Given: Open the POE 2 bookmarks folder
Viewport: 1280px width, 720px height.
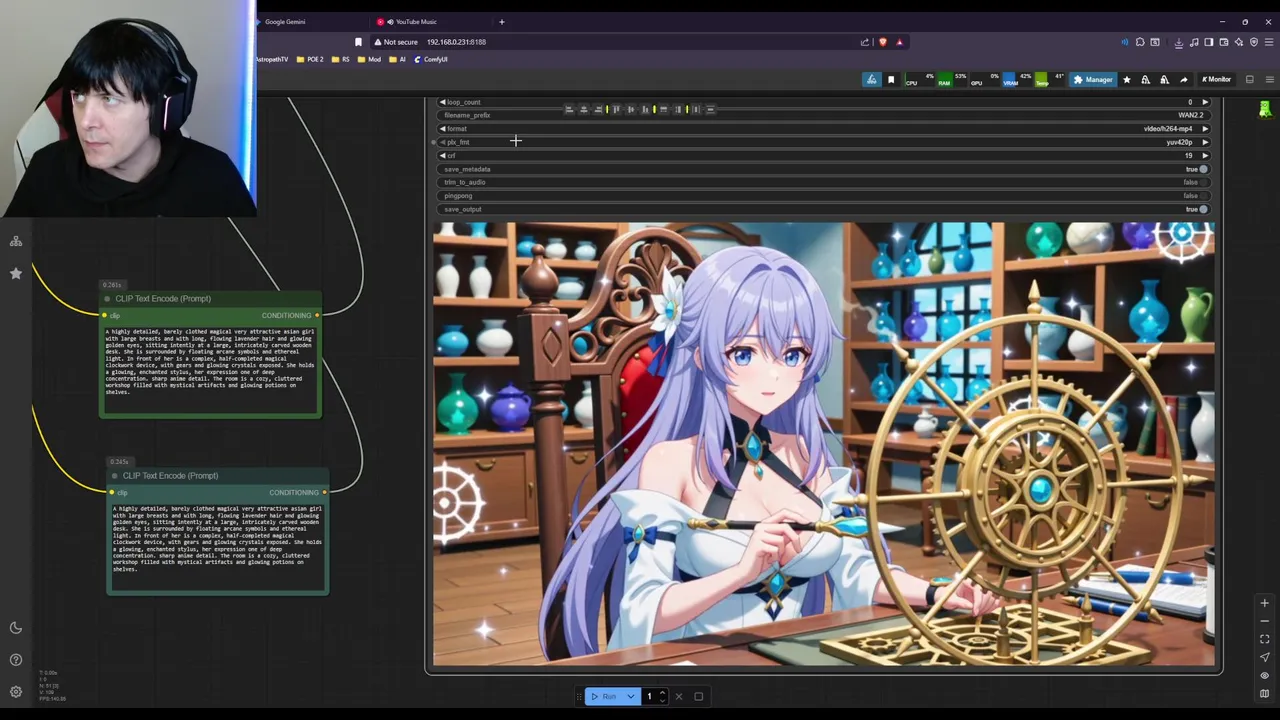Looking at the screenshot, I should pos(308,60).
